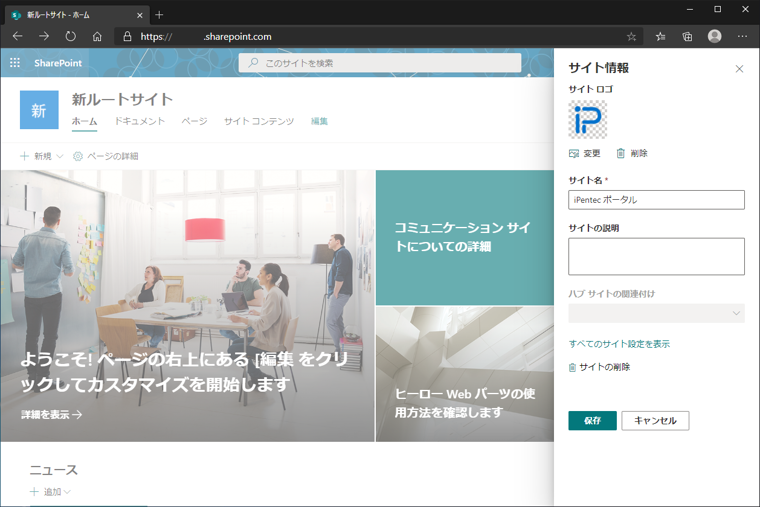The width and height of the screenshot is (760, 507).
Task: Open a new browser tab
Action: (159, 15)
